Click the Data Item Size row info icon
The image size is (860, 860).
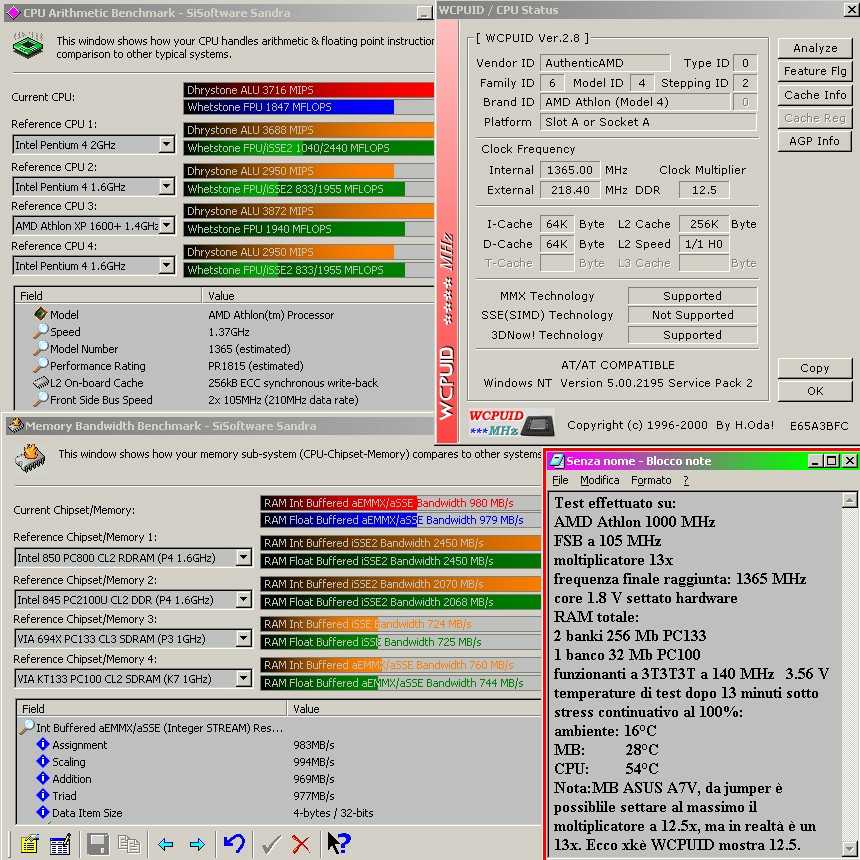(x=43, y=812)
